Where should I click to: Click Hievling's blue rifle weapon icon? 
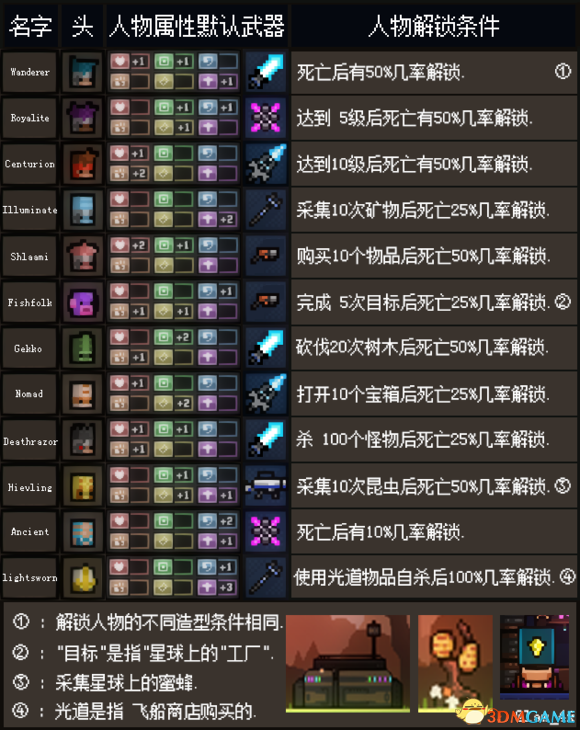(265, 486)
